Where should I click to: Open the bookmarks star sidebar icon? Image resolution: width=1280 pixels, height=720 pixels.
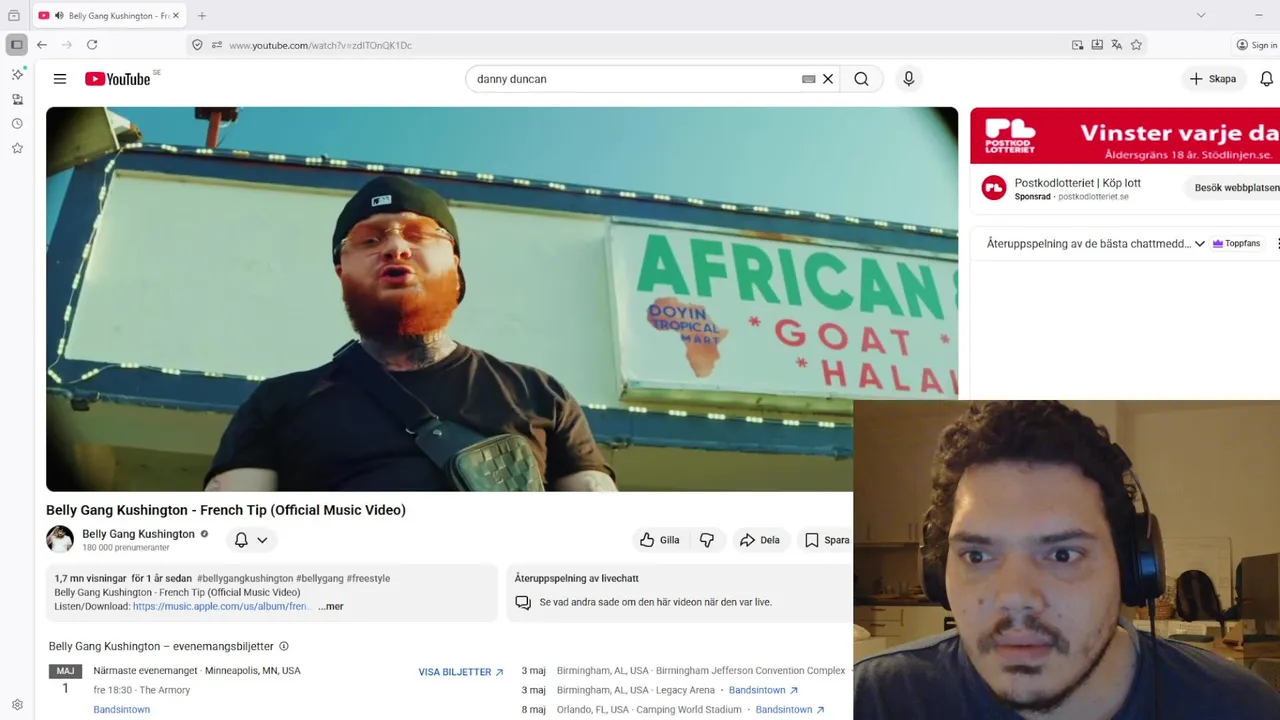17,148
